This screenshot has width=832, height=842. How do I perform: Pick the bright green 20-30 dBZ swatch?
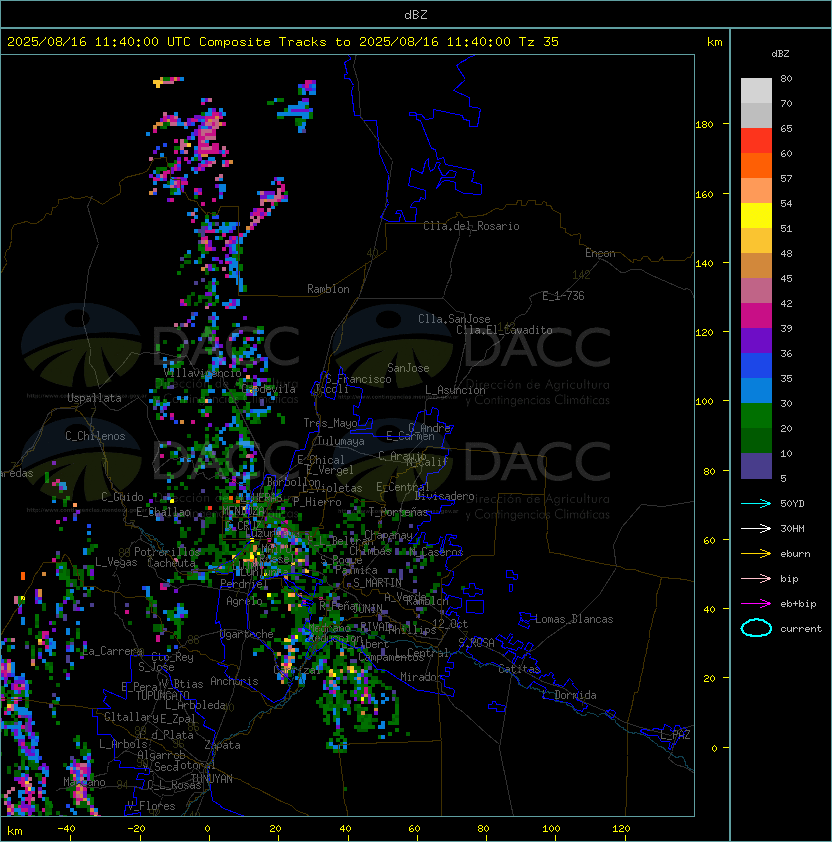(756, 416)
